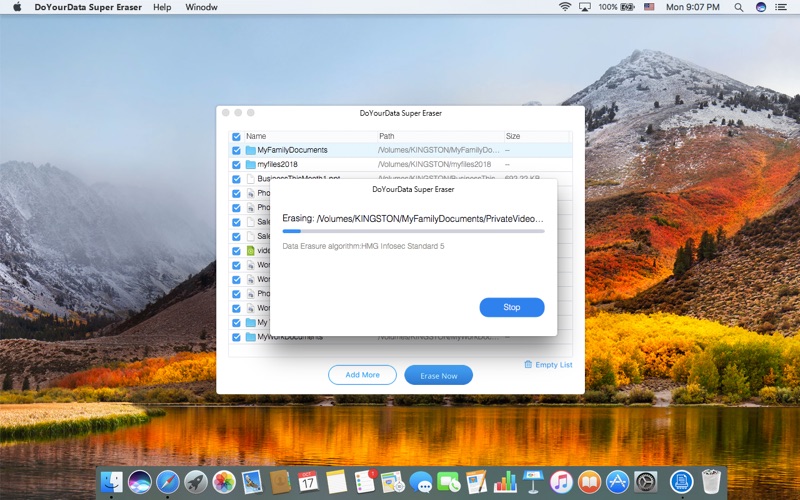The image size is (800, 500).
Task: Uncheck the MyFamilyDocuments checkbox
Action: tap(236, 151)
